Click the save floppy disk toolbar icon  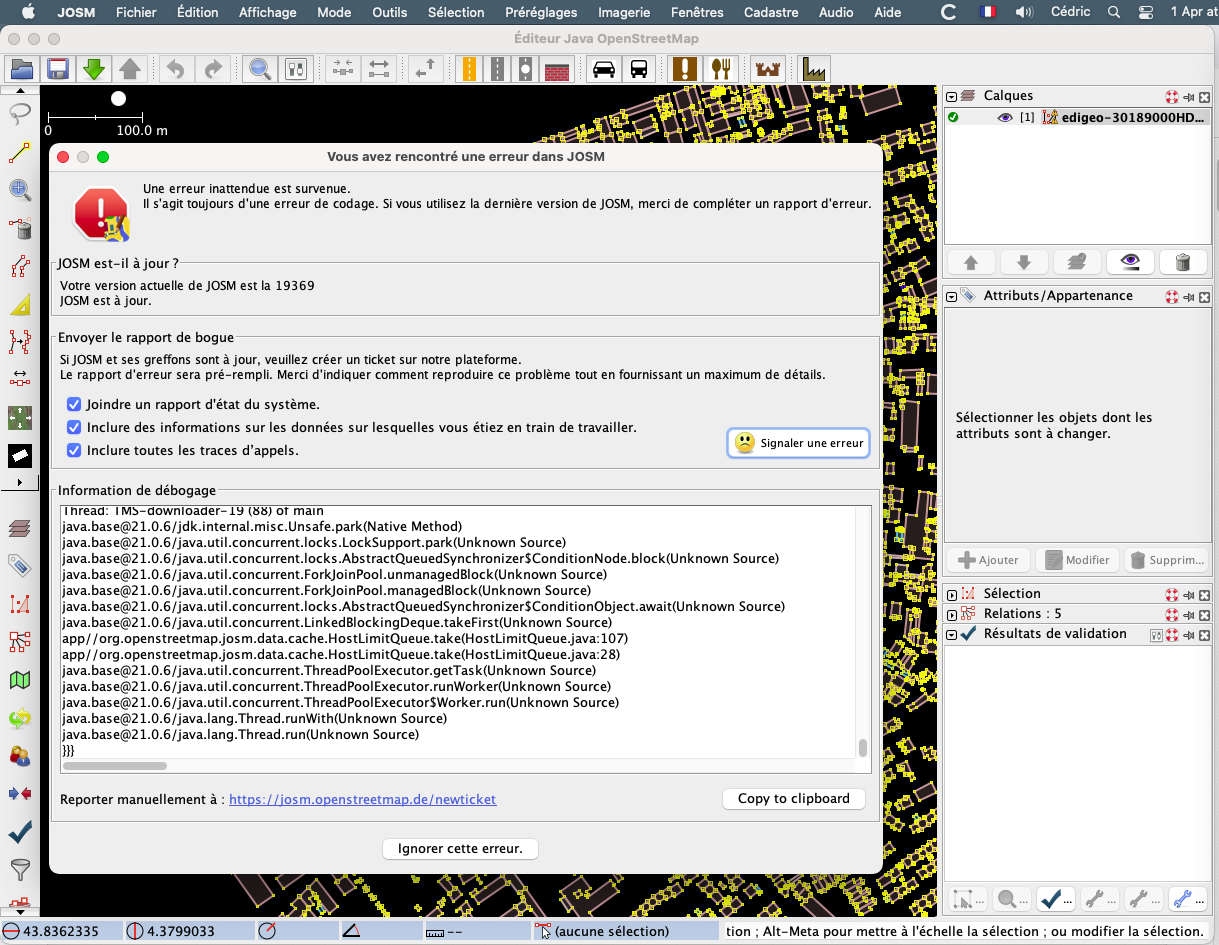(x=58, y=69)
